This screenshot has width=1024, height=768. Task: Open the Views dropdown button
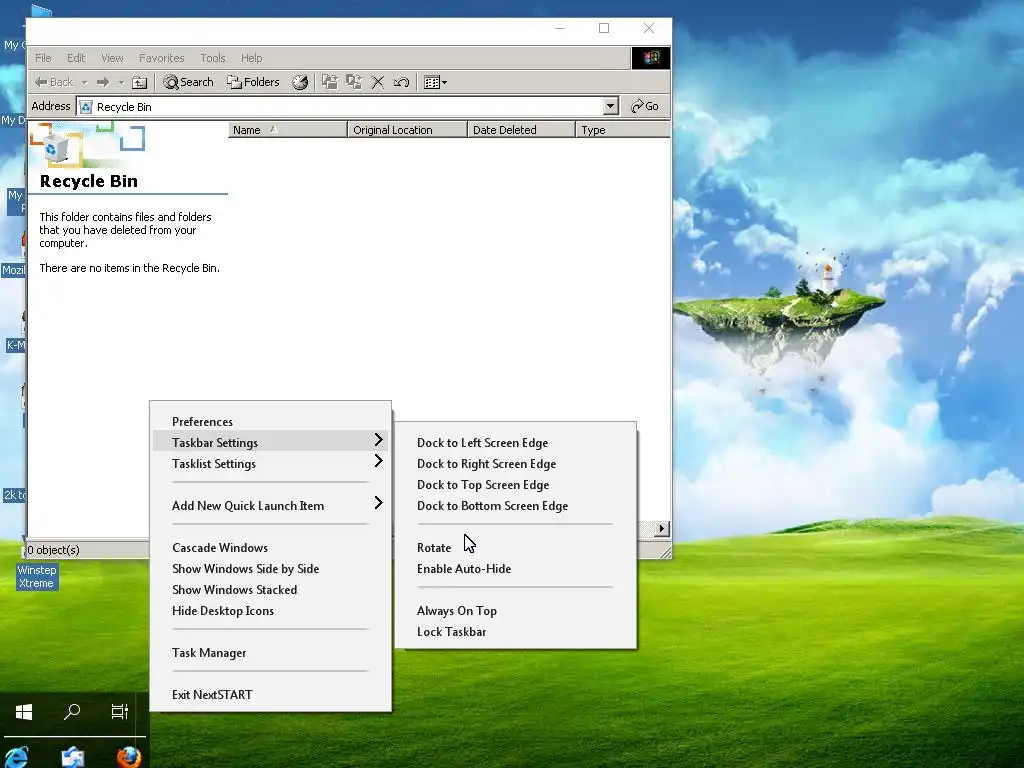coord(436,82)
